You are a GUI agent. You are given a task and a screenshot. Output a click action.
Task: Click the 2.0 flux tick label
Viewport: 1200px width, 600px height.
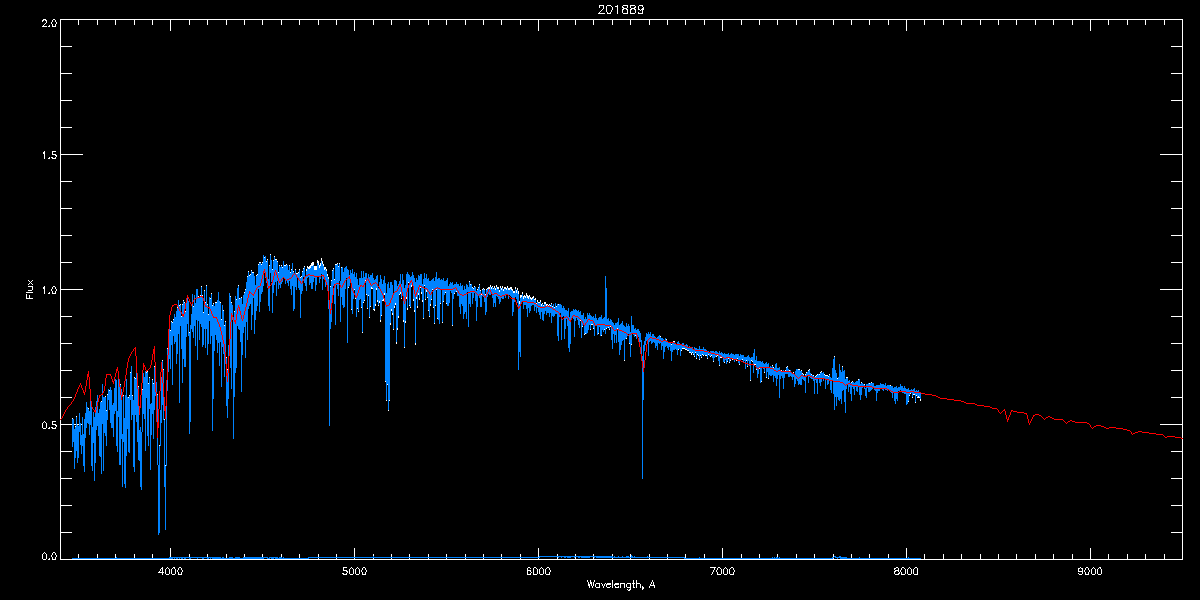pyautogui.click(x=48, y=22)
